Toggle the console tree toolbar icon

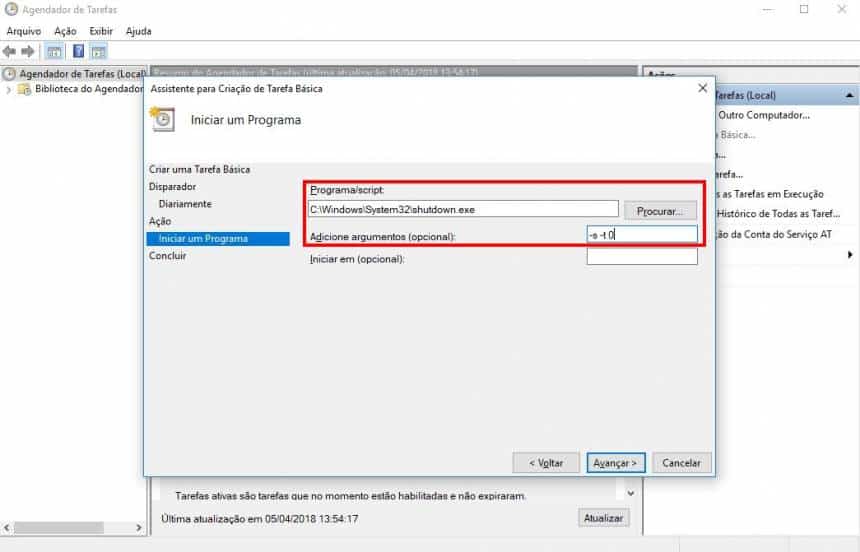coord(54,52)
